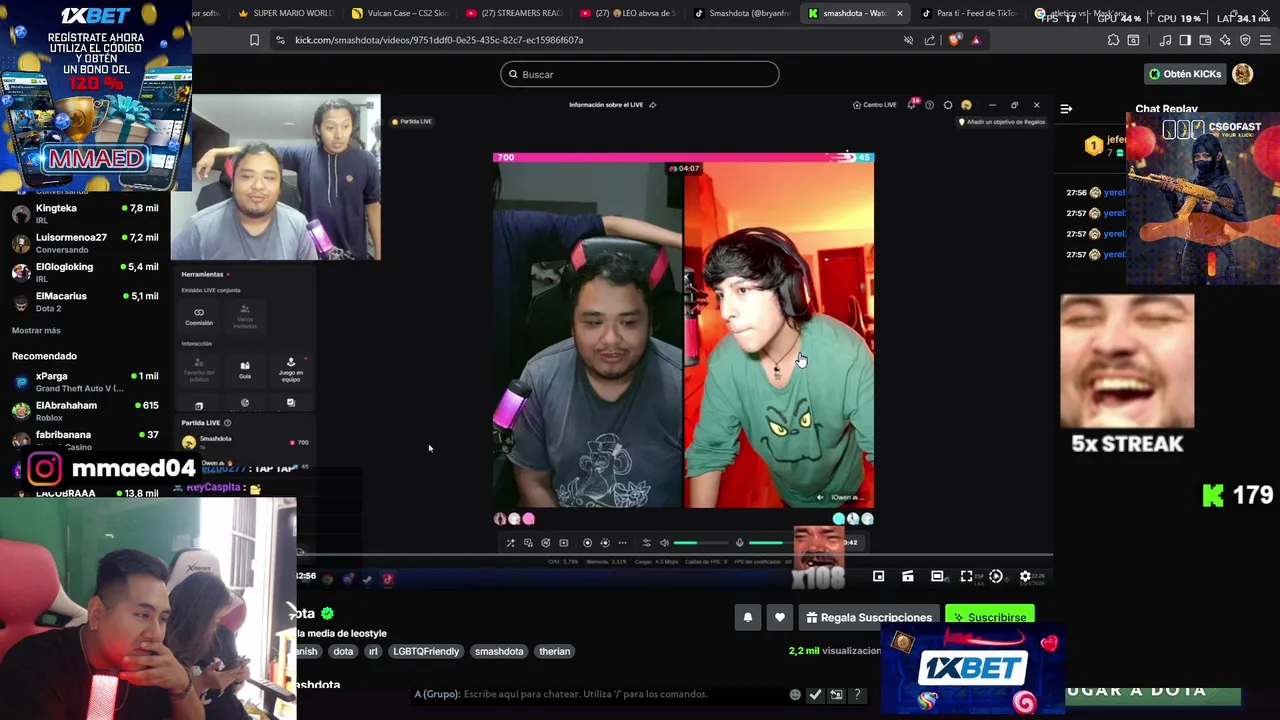
Task: Click Añadir un objetivo de Regalos in the video
Action: [1002, 122]
